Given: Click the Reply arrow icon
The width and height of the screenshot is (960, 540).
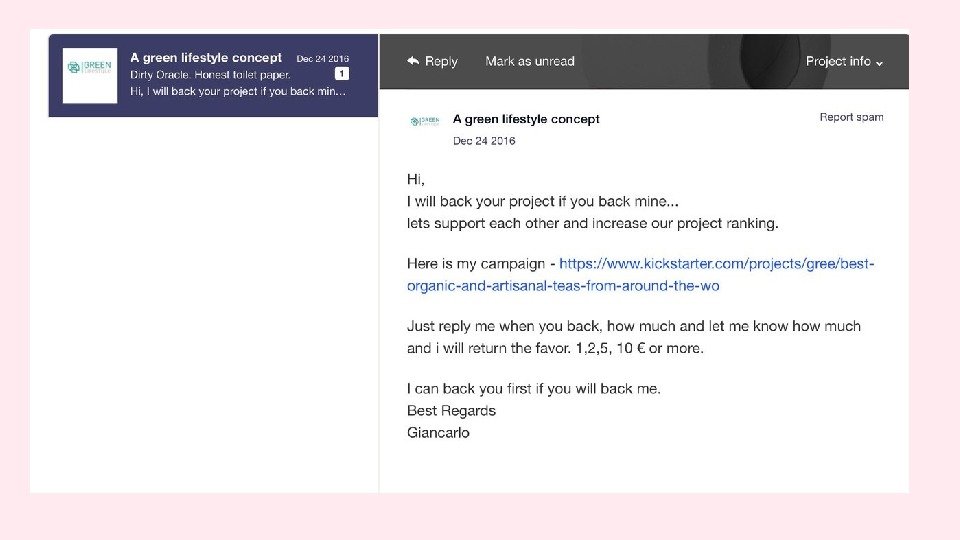Looking at the screenshot, I should click(413, 61).
